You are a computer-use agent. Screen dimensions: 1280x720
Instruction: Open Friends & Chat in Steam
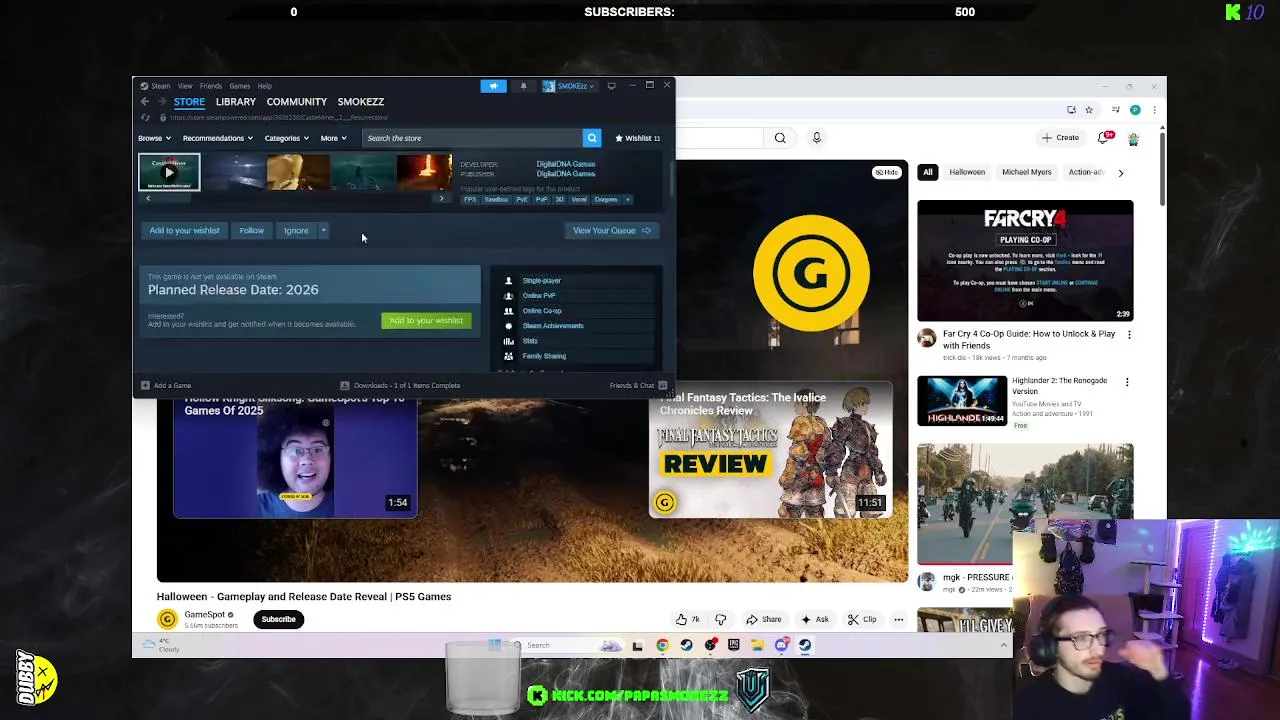[x=637, y=385]
